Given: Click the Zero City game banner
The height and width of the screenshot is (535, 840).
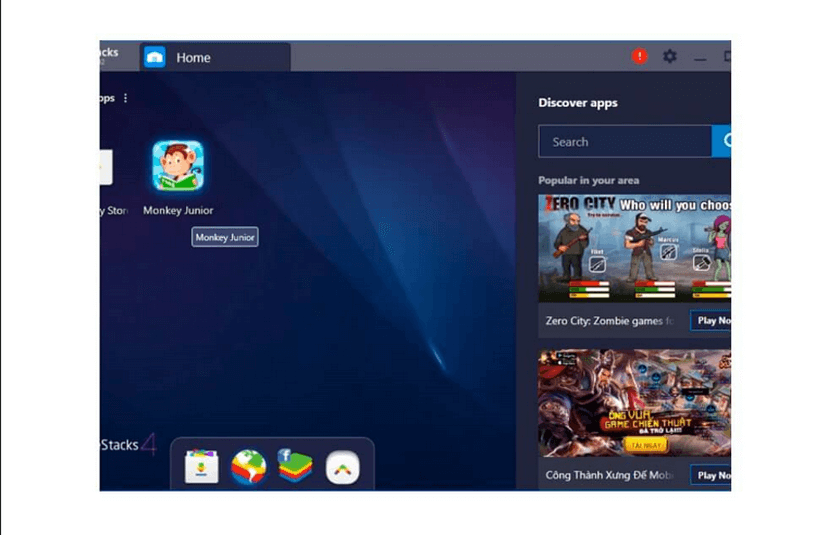Looking at the screenshot, I should pyautogui.click(x=634, y=248).
